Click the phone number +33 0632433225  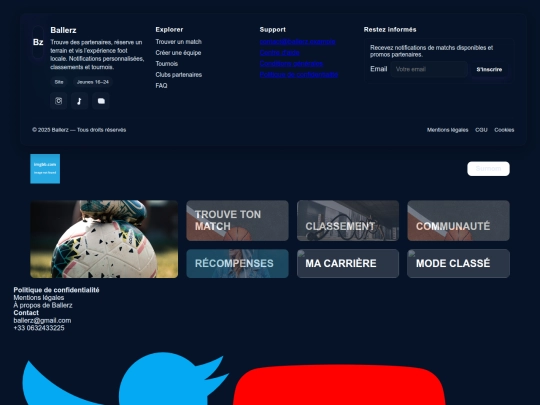pyautogui.click(x=39, y=328)
